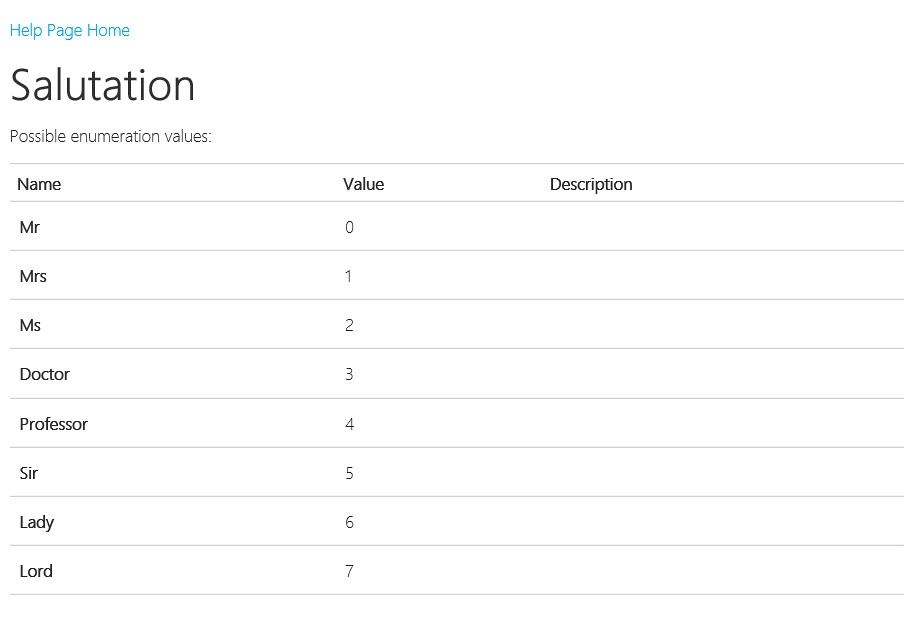
Task: Click value 7 in the Lord row
Action: (349, 571)
